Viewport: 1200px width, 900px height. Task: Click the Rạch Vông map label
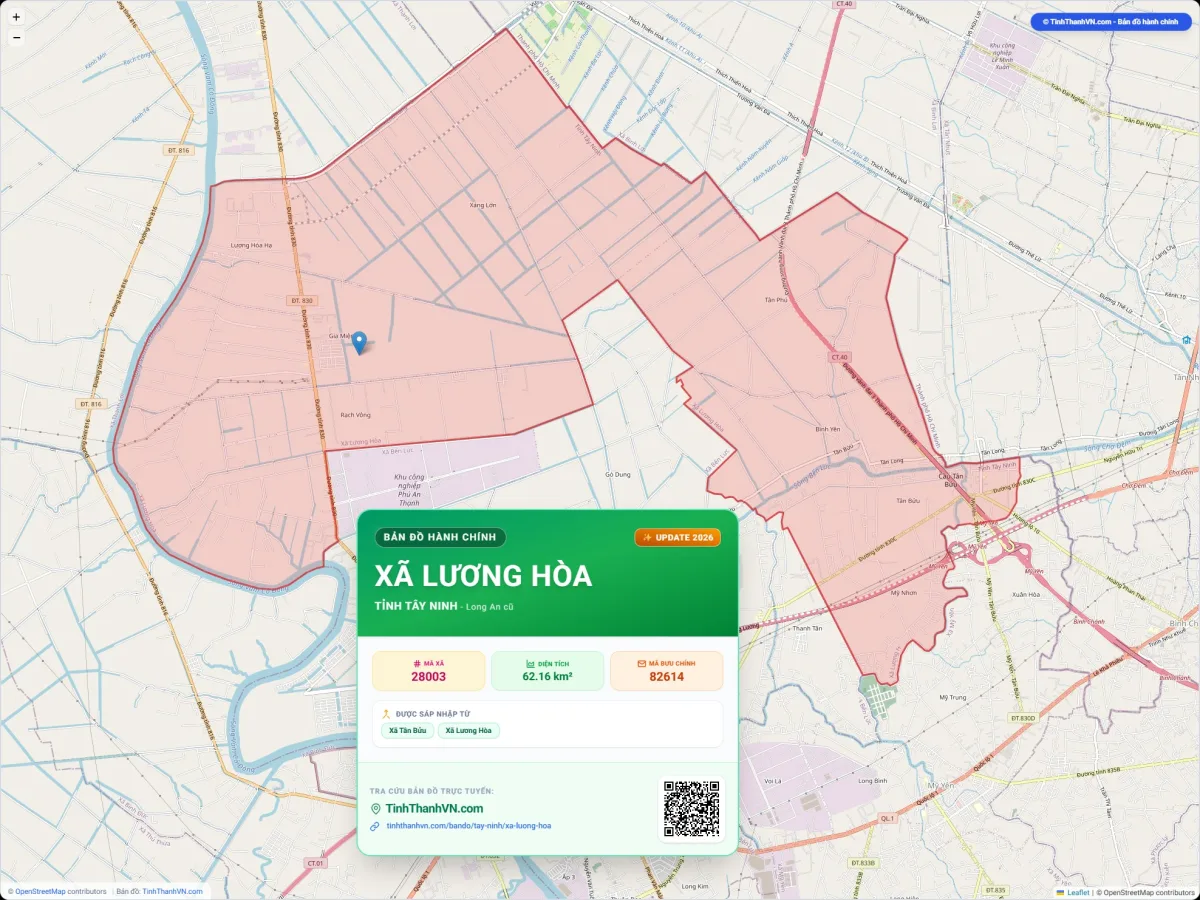tap(355, 414)
